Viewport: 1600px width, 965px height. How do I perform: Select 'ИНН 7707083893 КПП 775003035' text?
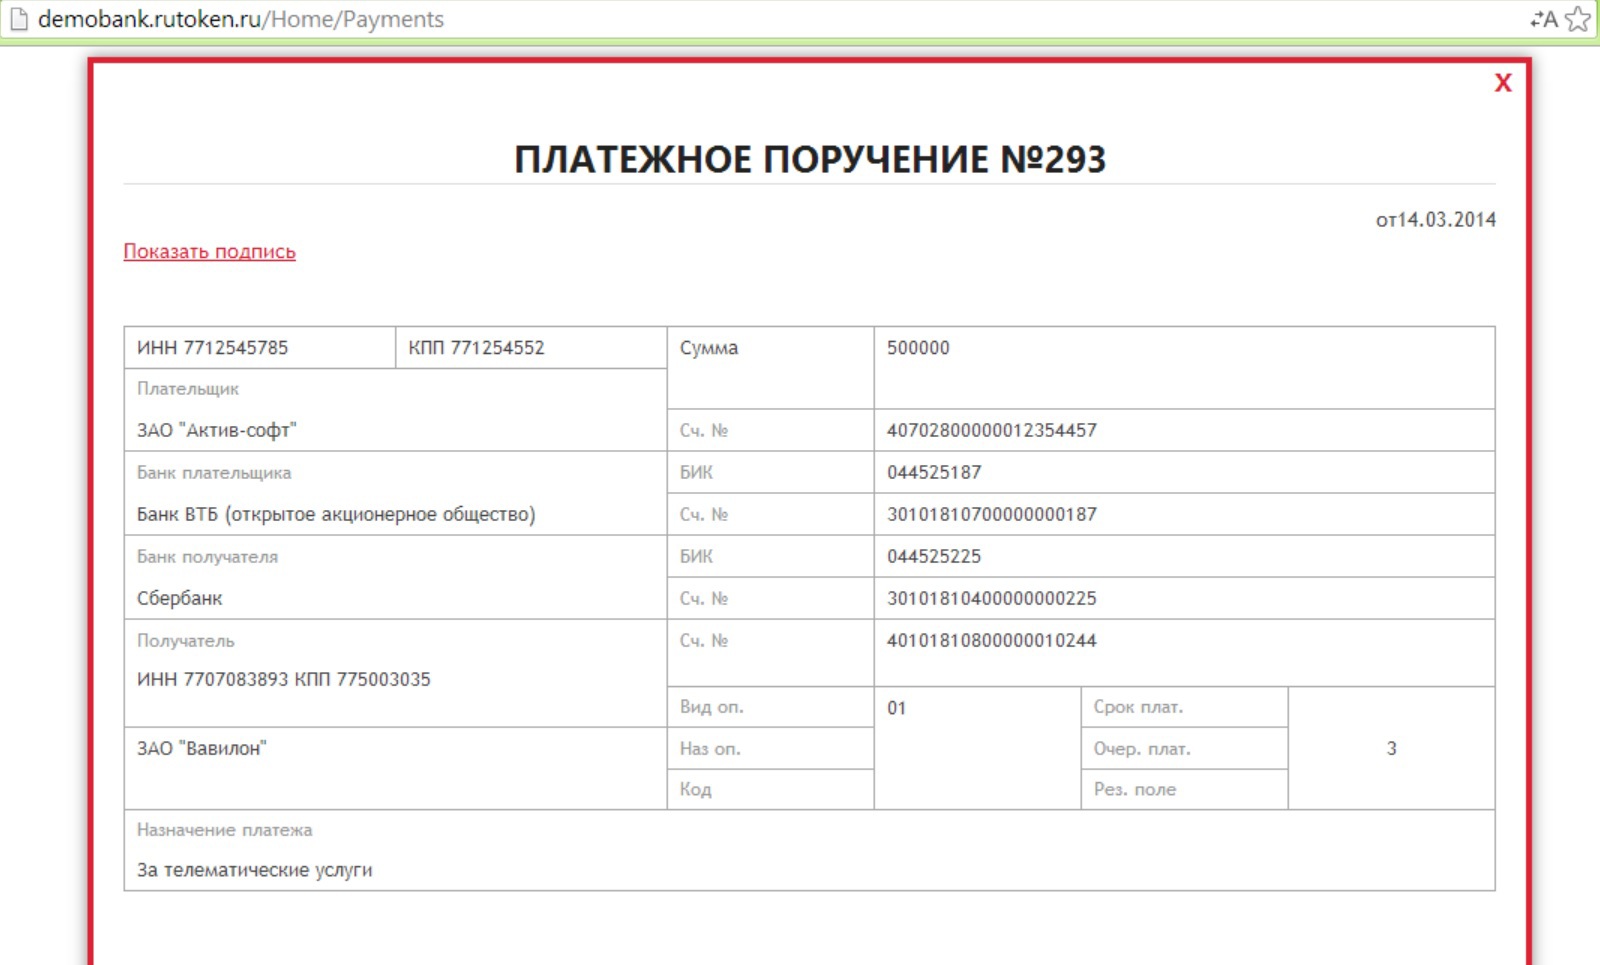tap(284, 679)
